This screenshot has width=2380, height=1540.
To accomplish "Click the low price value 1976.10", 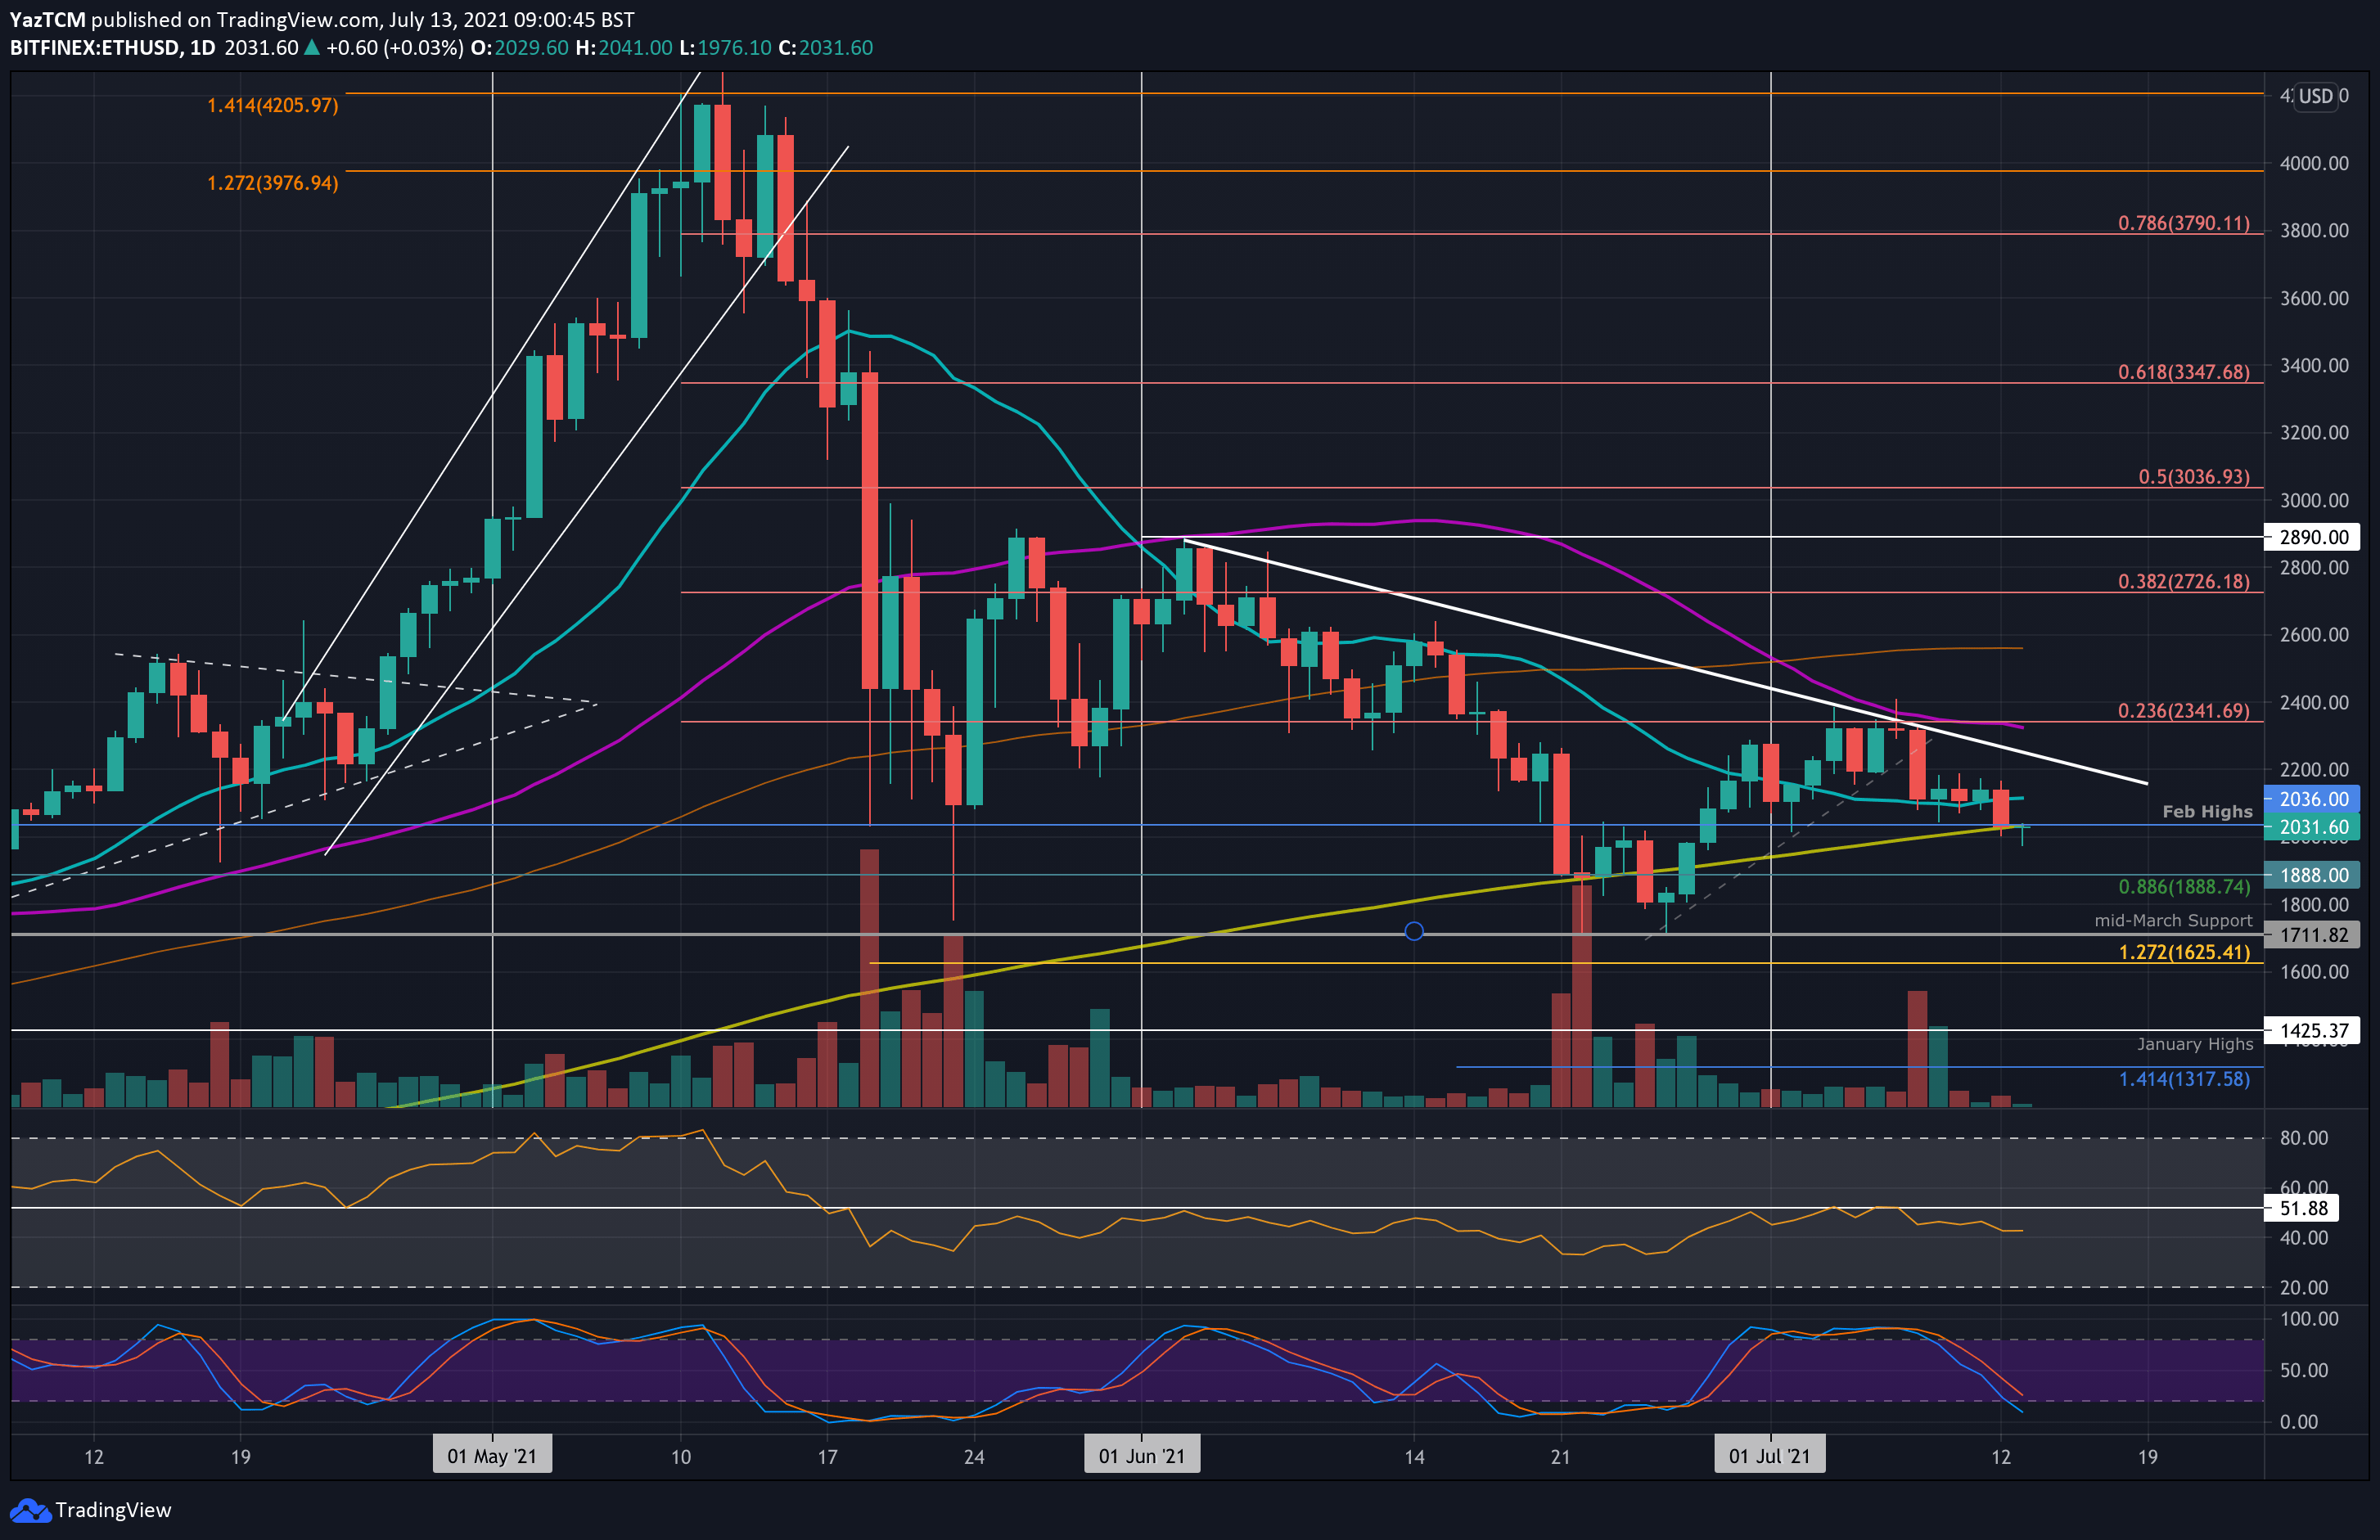I will tap(734, 48).
